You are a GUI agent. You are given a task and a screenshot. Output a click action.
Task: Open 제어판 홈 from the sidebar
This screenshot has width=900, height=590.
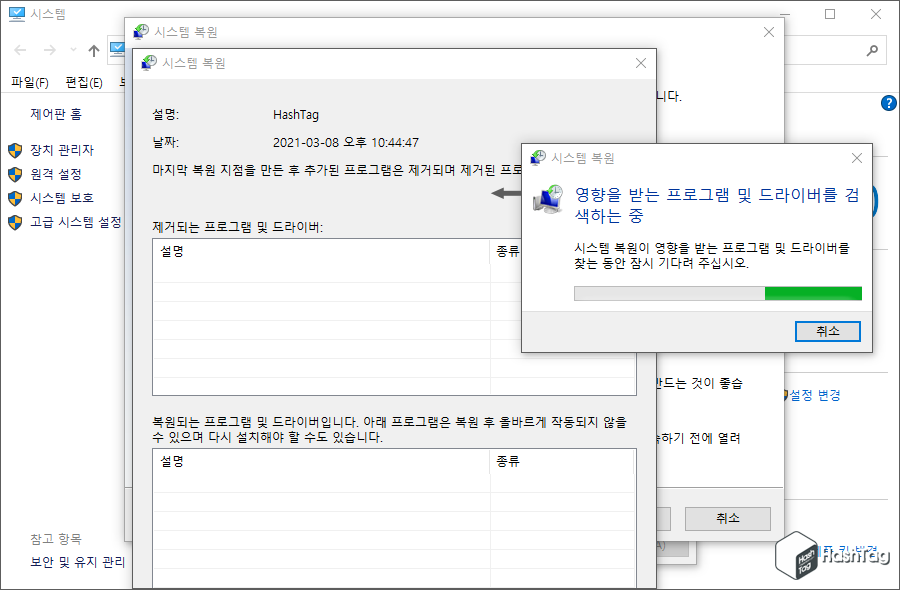[57, 114]
